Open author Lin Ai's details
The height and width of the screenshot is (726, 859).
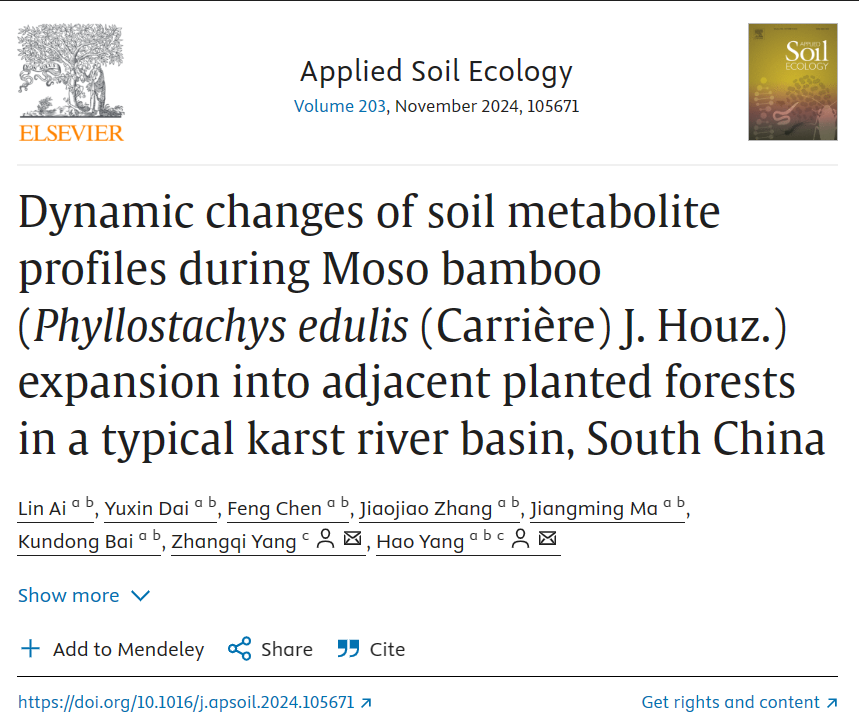coord(43,509)
